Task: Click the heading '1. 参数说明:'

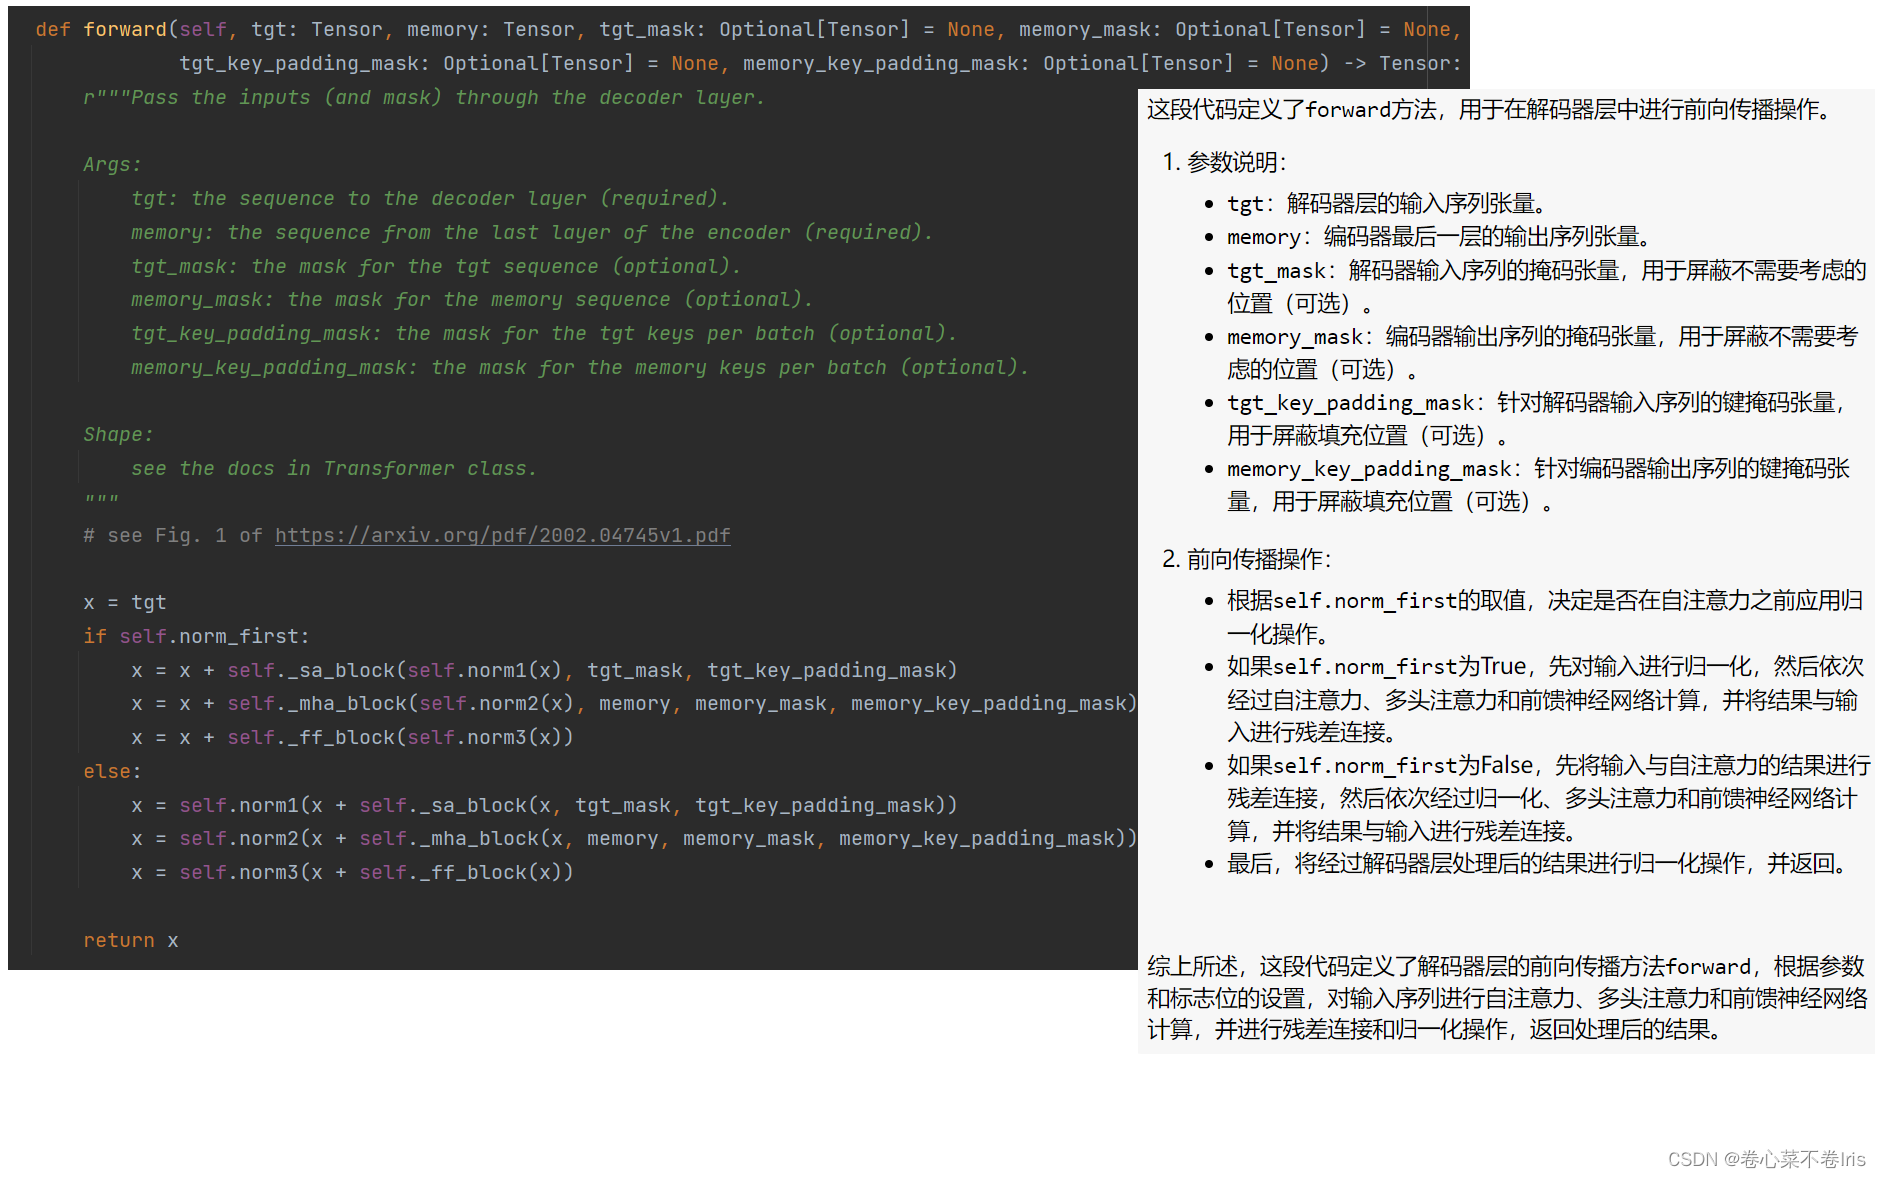Action: 1225,162
